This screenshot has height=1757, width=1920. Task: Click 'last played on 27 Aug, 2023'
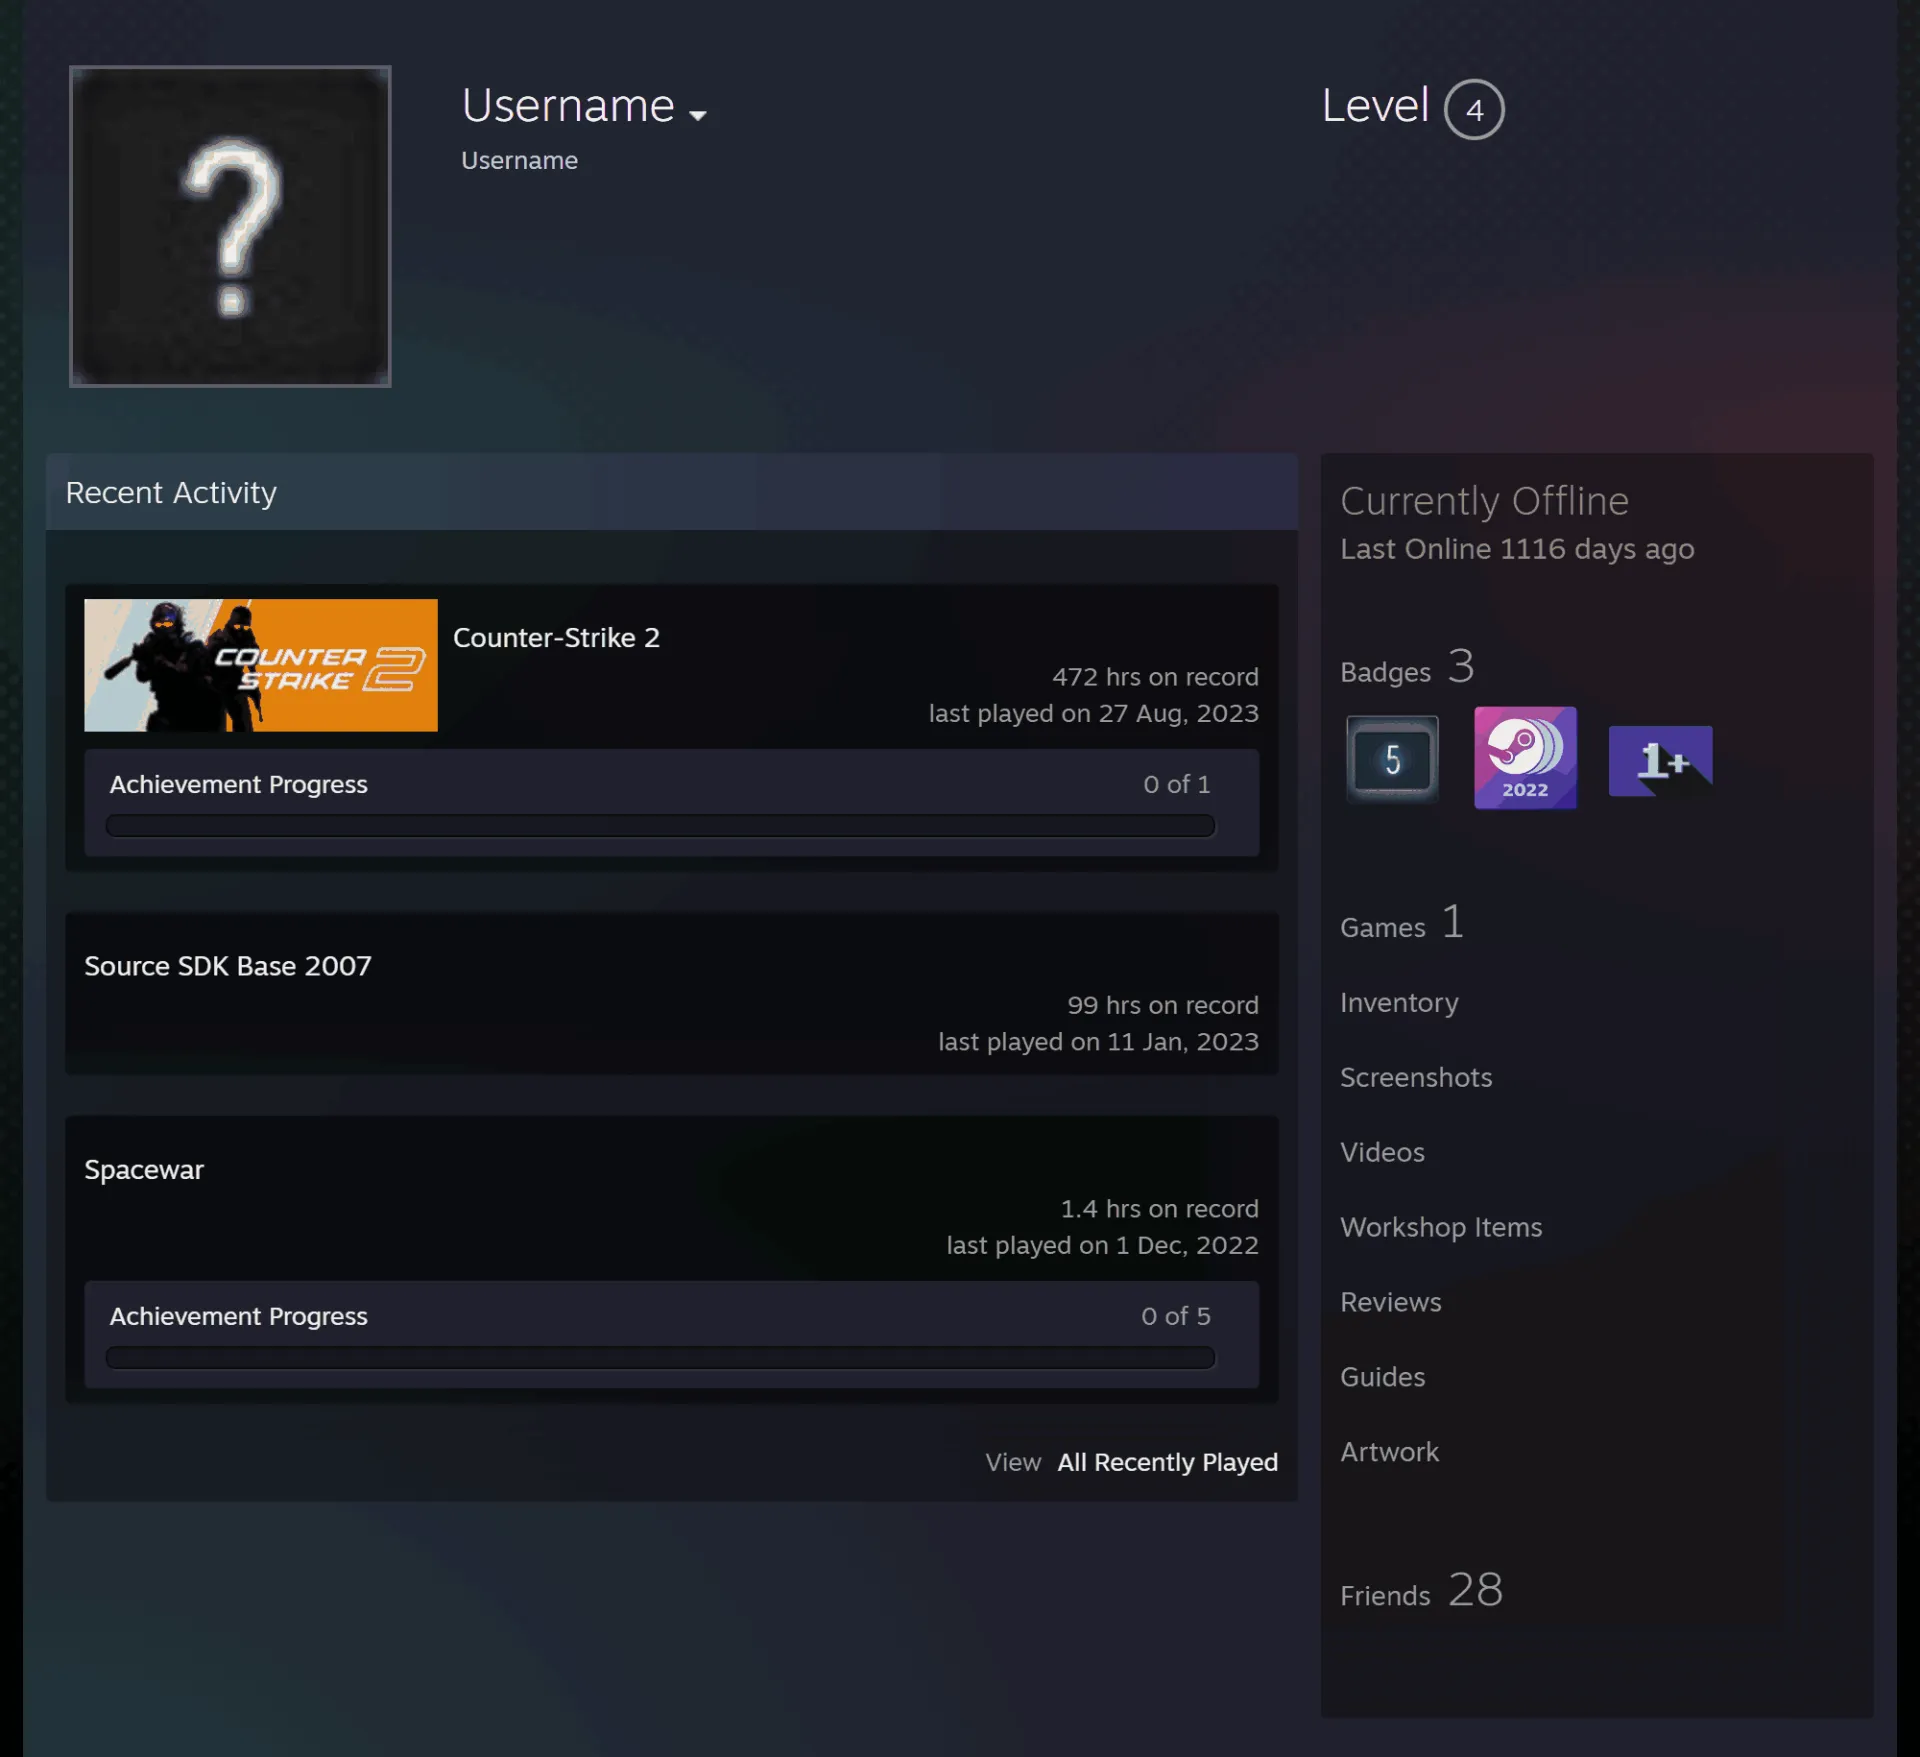(x=1094, y=713)
